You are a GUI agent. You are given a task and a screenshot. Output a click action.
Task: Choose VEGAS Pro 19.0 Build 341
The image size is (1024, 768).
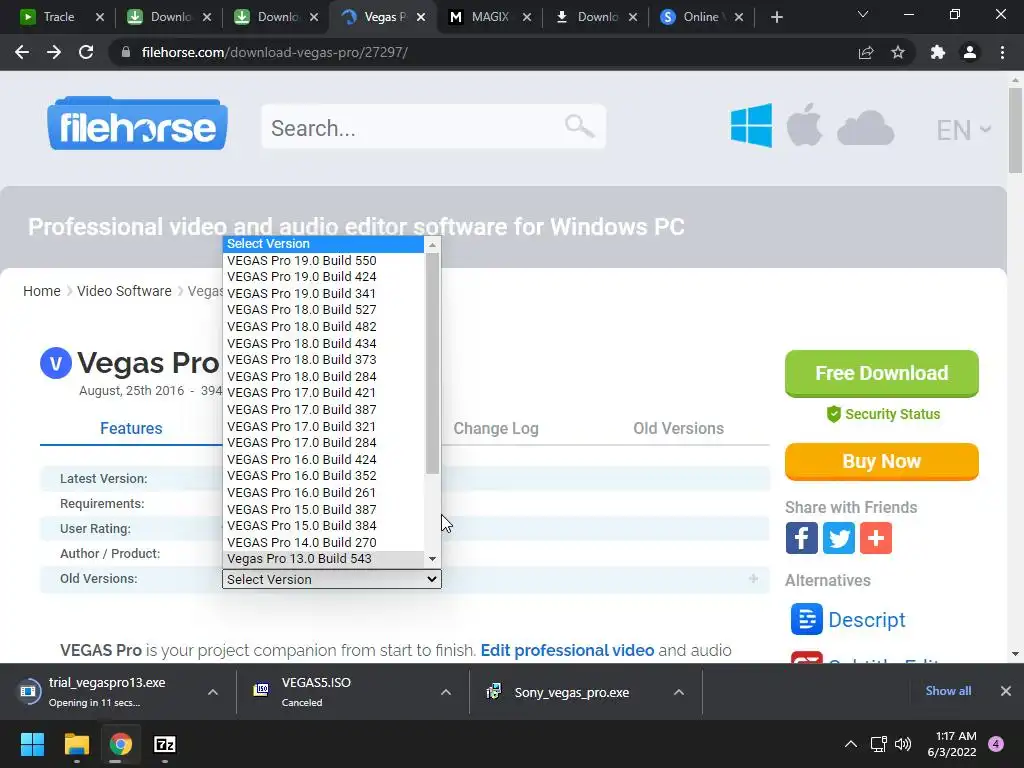323,293
